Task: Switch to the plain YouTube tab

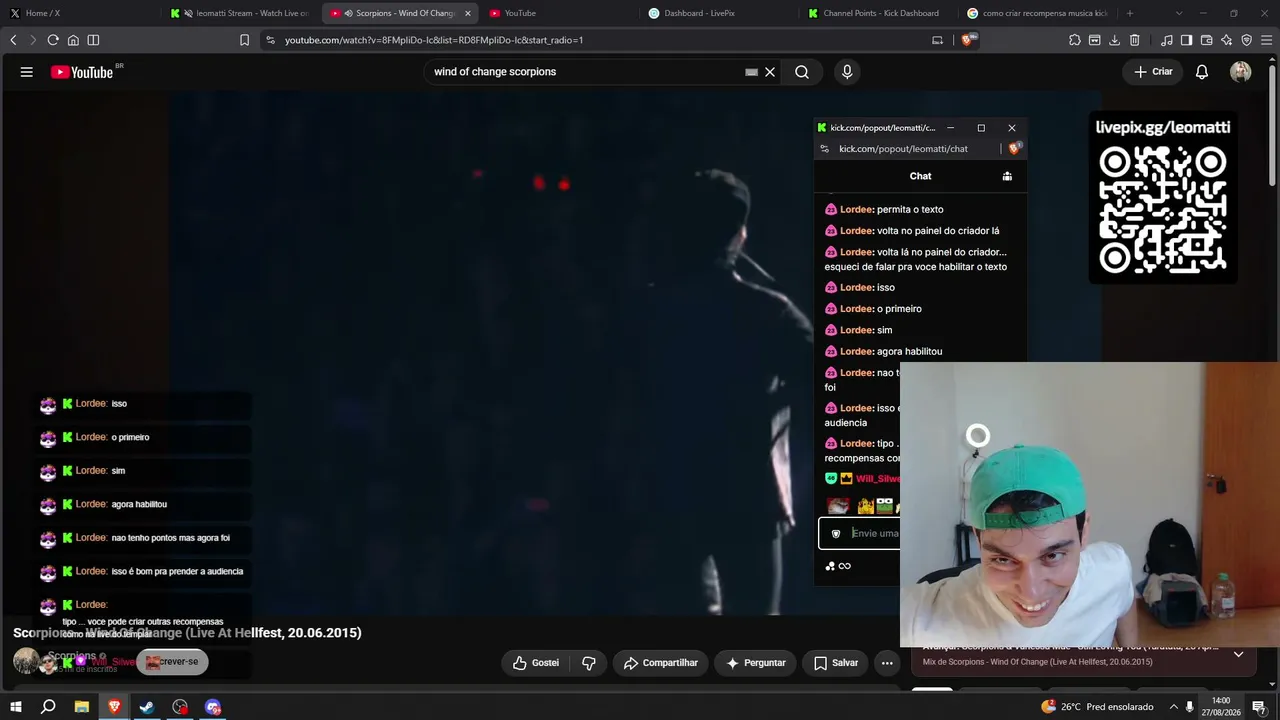Action: pos(560,13)
